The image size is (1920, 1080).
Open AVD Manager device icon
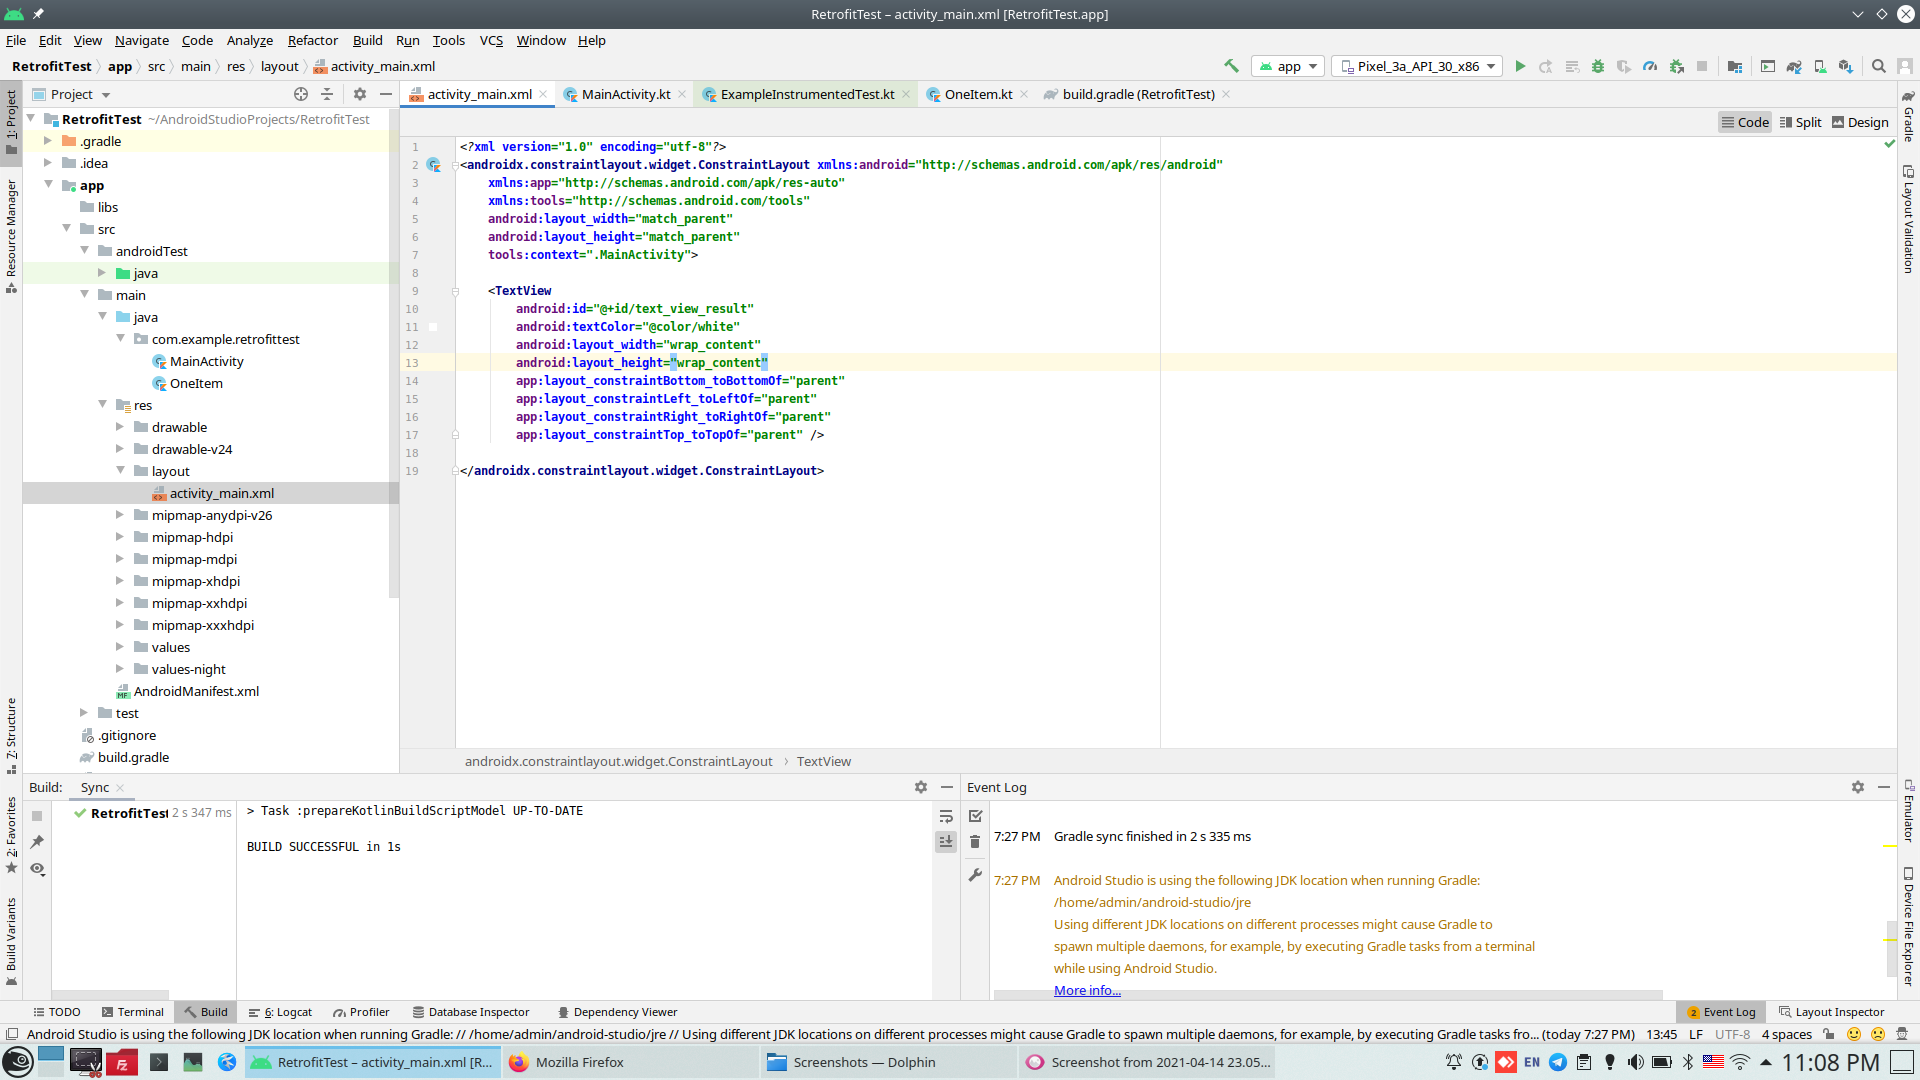1820,66
